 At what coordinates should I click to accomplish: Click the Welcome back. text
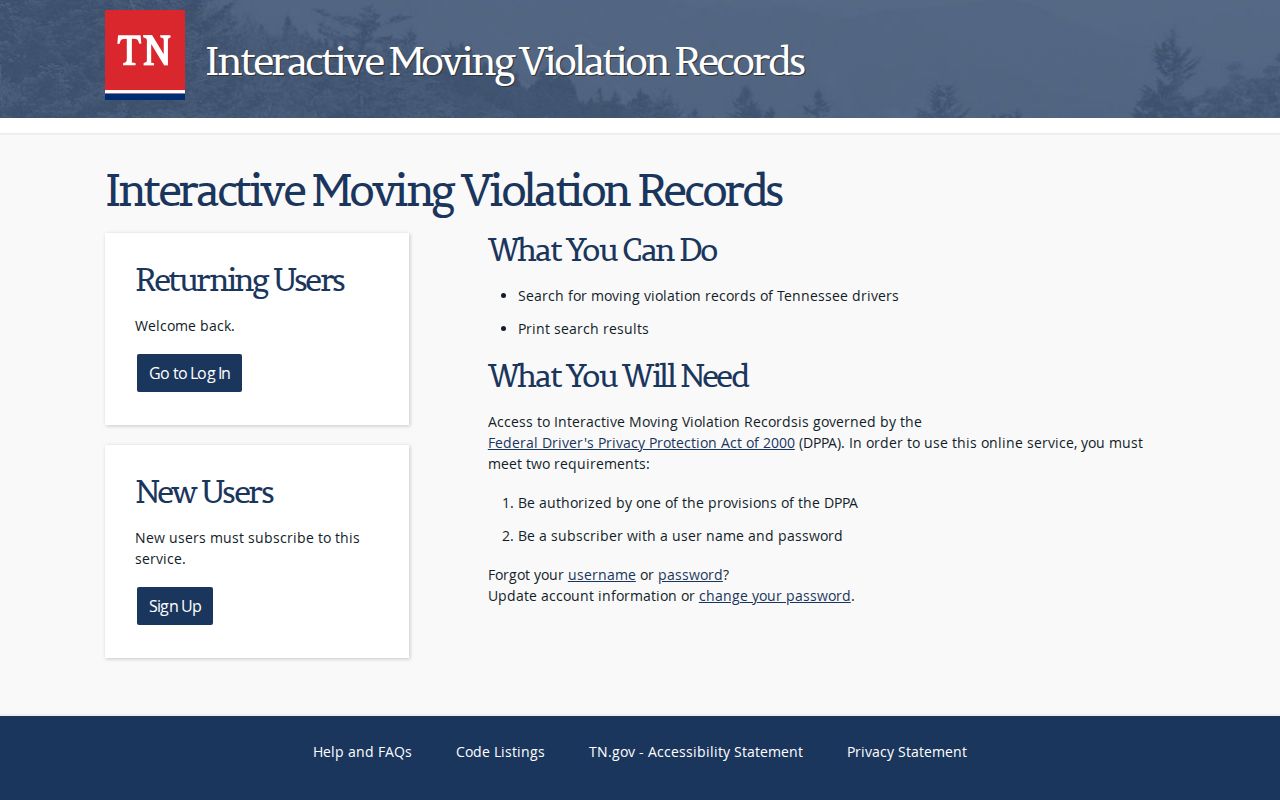pos(185,326)
